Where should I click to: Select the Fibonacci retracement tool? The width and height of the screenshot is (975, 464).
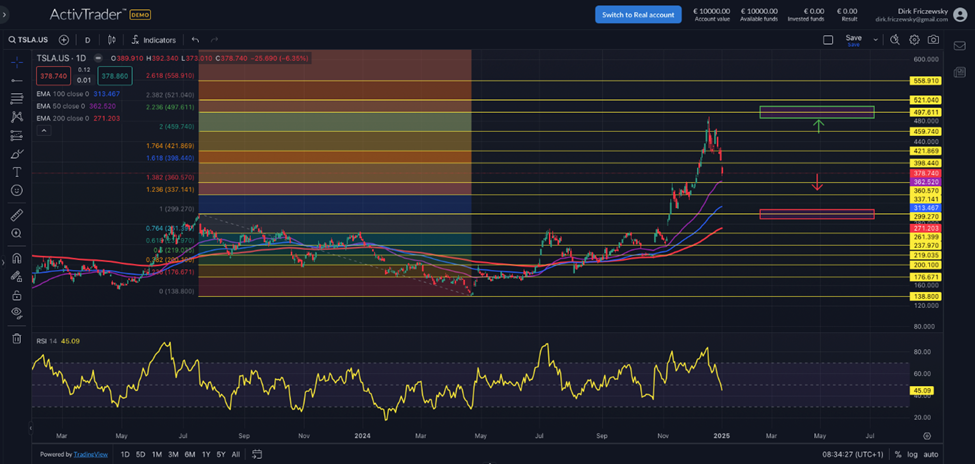(x=16, y=98)
